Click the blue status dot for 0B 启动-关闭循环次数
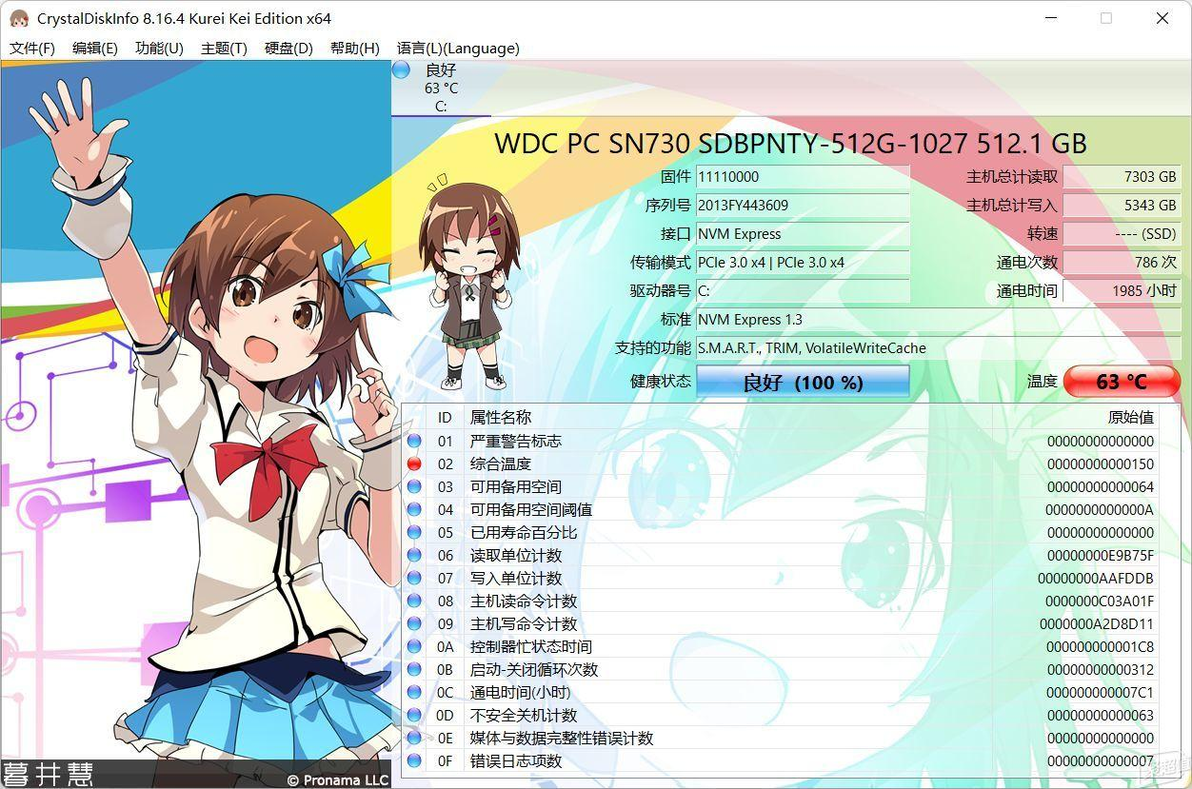The width and height of the screenshot is (1192, 789). pos(414,669)
